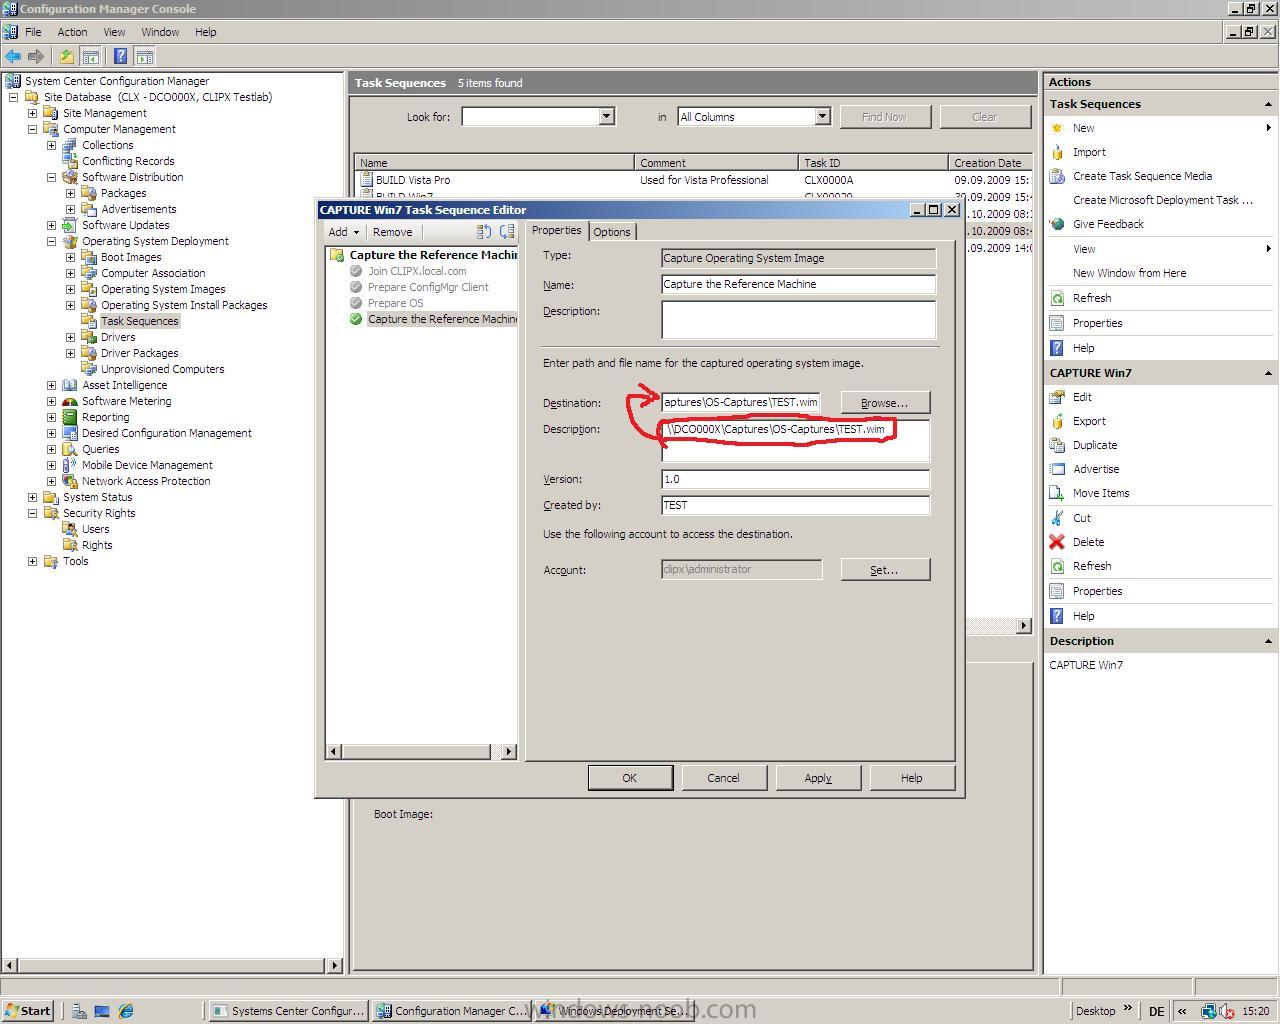Viewport: 1280px width, 1024px height.
Task: Expand the Software Updates node
Action: [51, 225]
